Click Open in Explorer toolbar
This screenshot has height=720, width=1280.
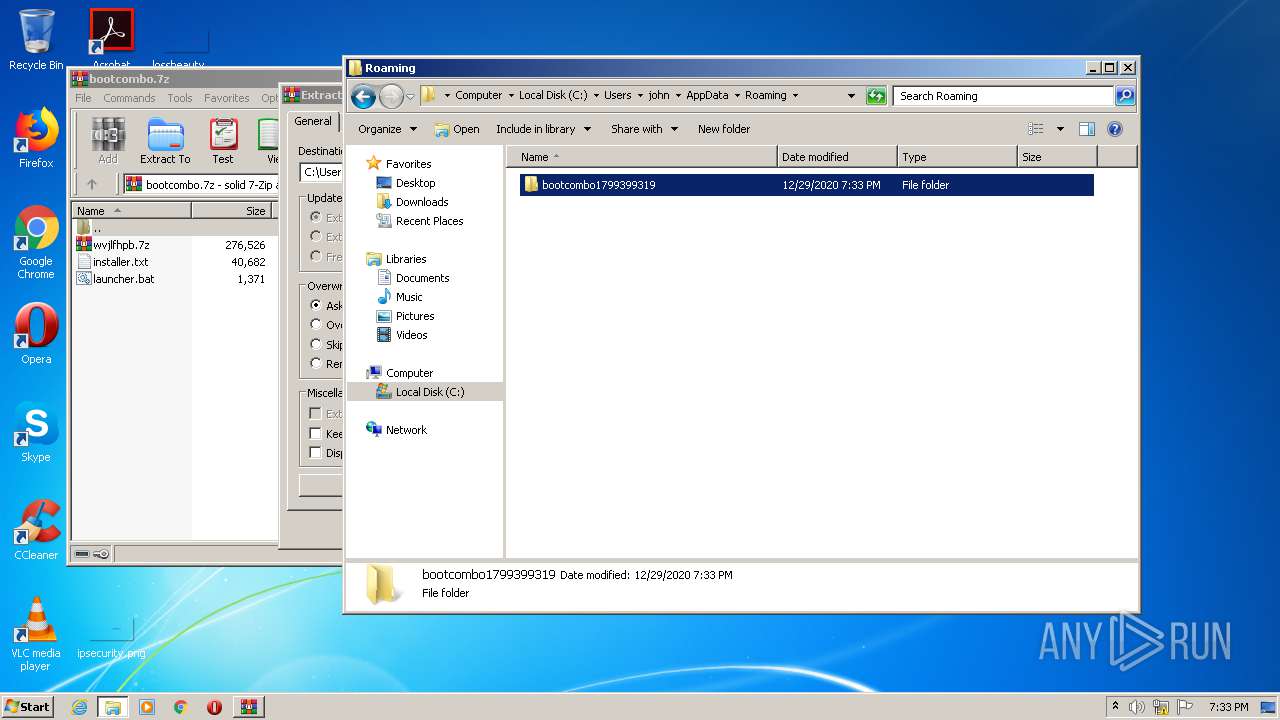coord(457,129)
